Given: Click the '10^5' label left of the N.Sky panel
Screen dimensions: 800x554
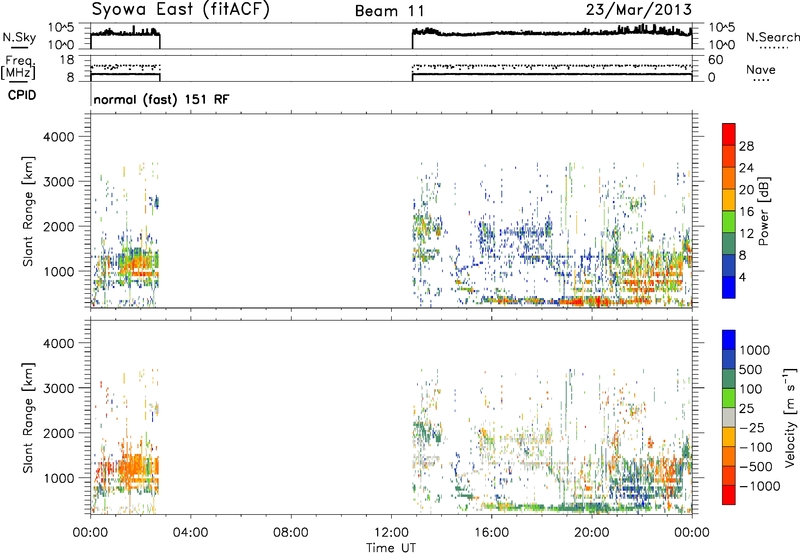Looking at the screenshot, I should tap(61, 27).
